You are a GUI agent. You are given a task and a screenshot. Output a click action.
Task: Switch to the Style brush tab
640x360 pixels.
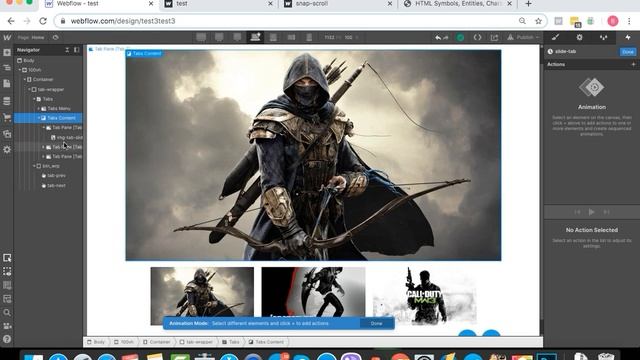pos(556,38)
